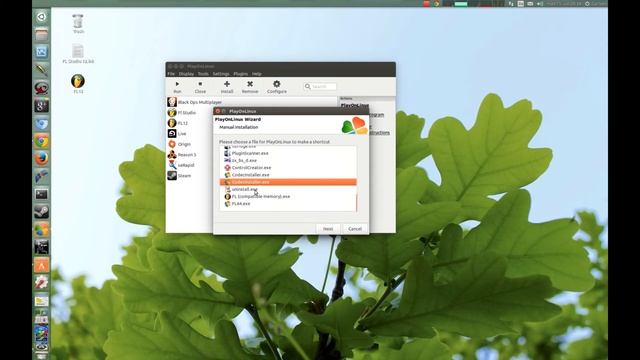Choose FL (compatible memory).exe in the list
Viewport: 640px width, 360px height.
(x=288, y=196)
